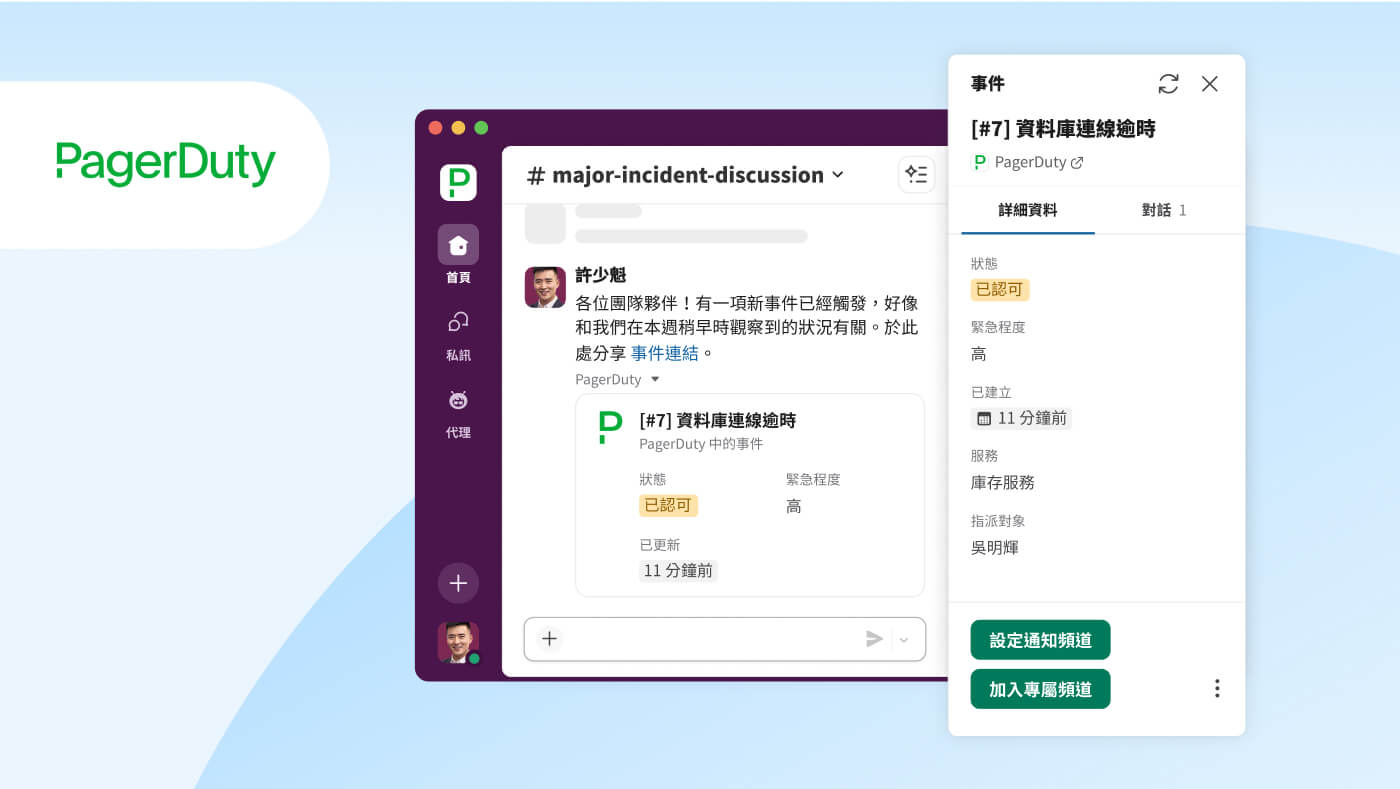This screenshot has width=1400, height=789.
Task: Click the yellow macOS minimize dot
Action: click(x=458, y=127)
